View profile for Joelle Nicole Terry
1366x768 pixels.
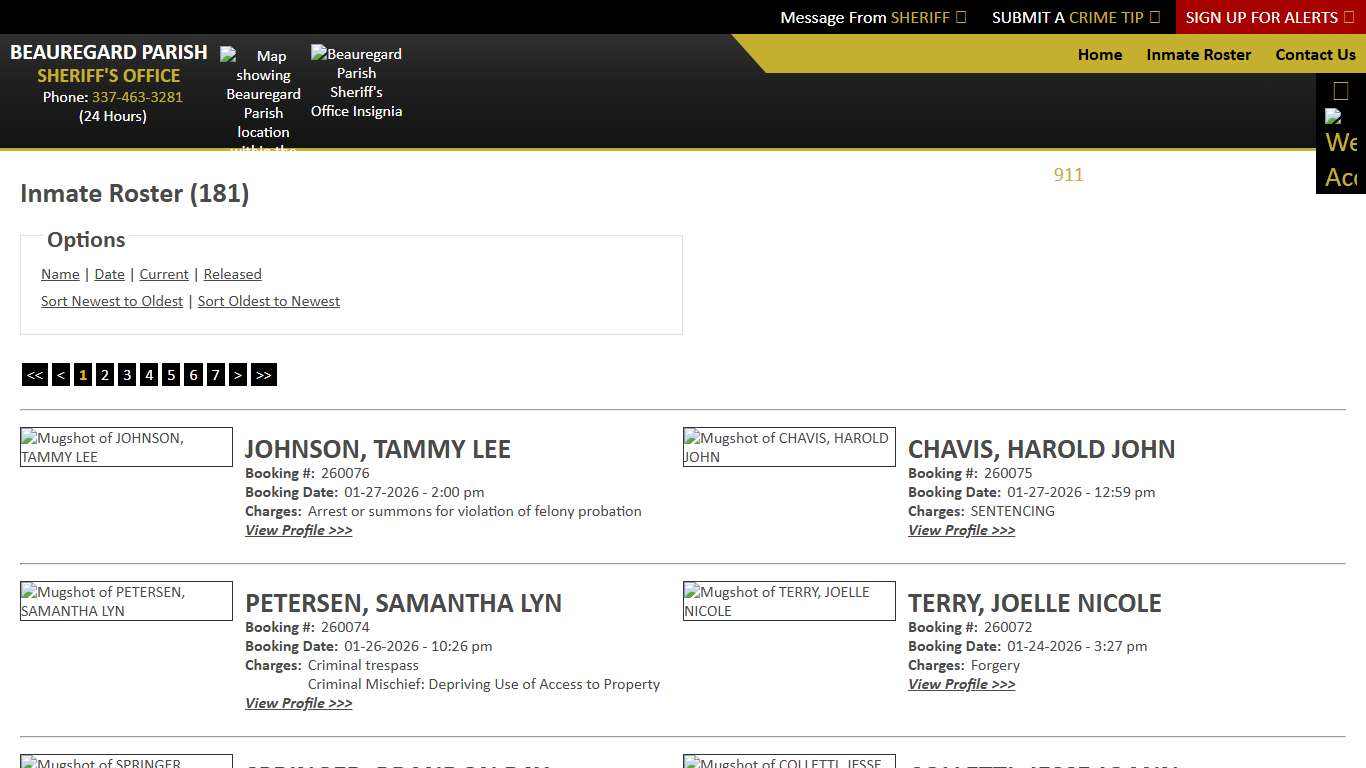961,684
